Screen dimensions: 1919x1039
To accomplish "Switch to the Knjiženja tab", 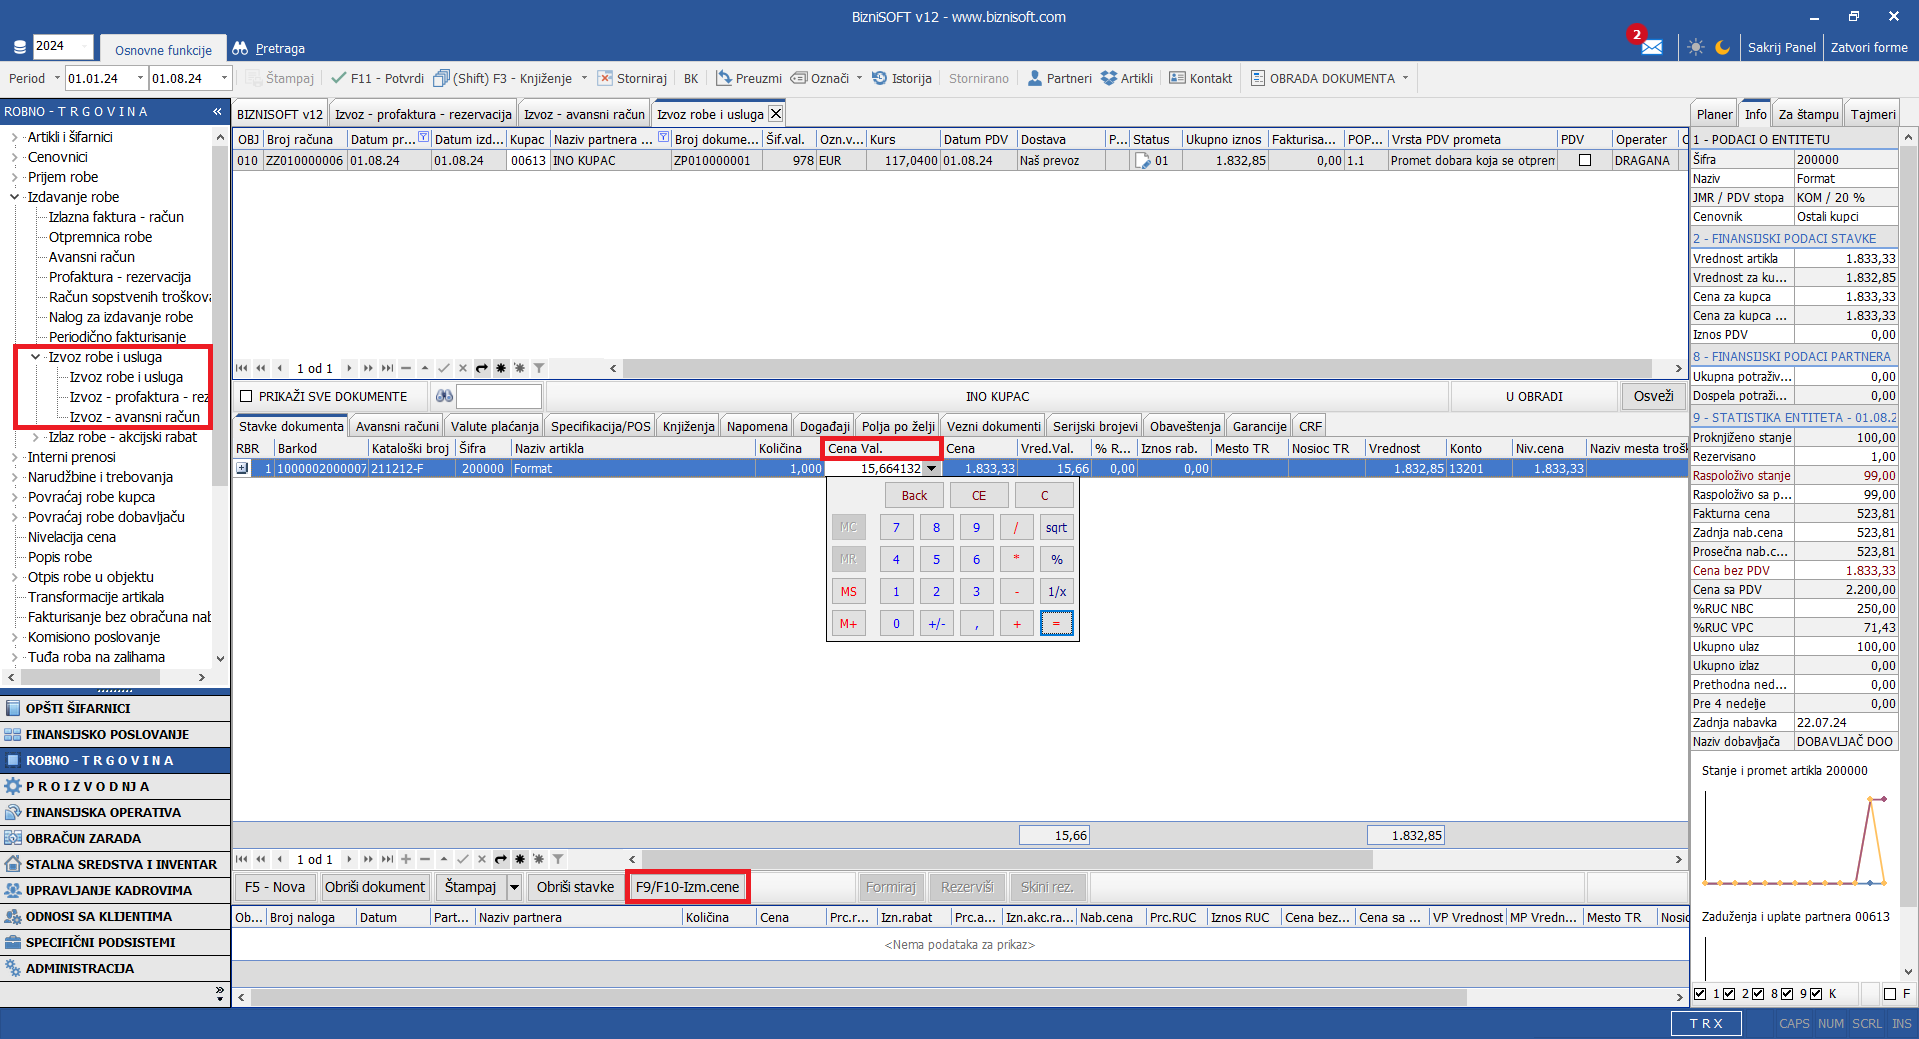I will tap(688, 426).
